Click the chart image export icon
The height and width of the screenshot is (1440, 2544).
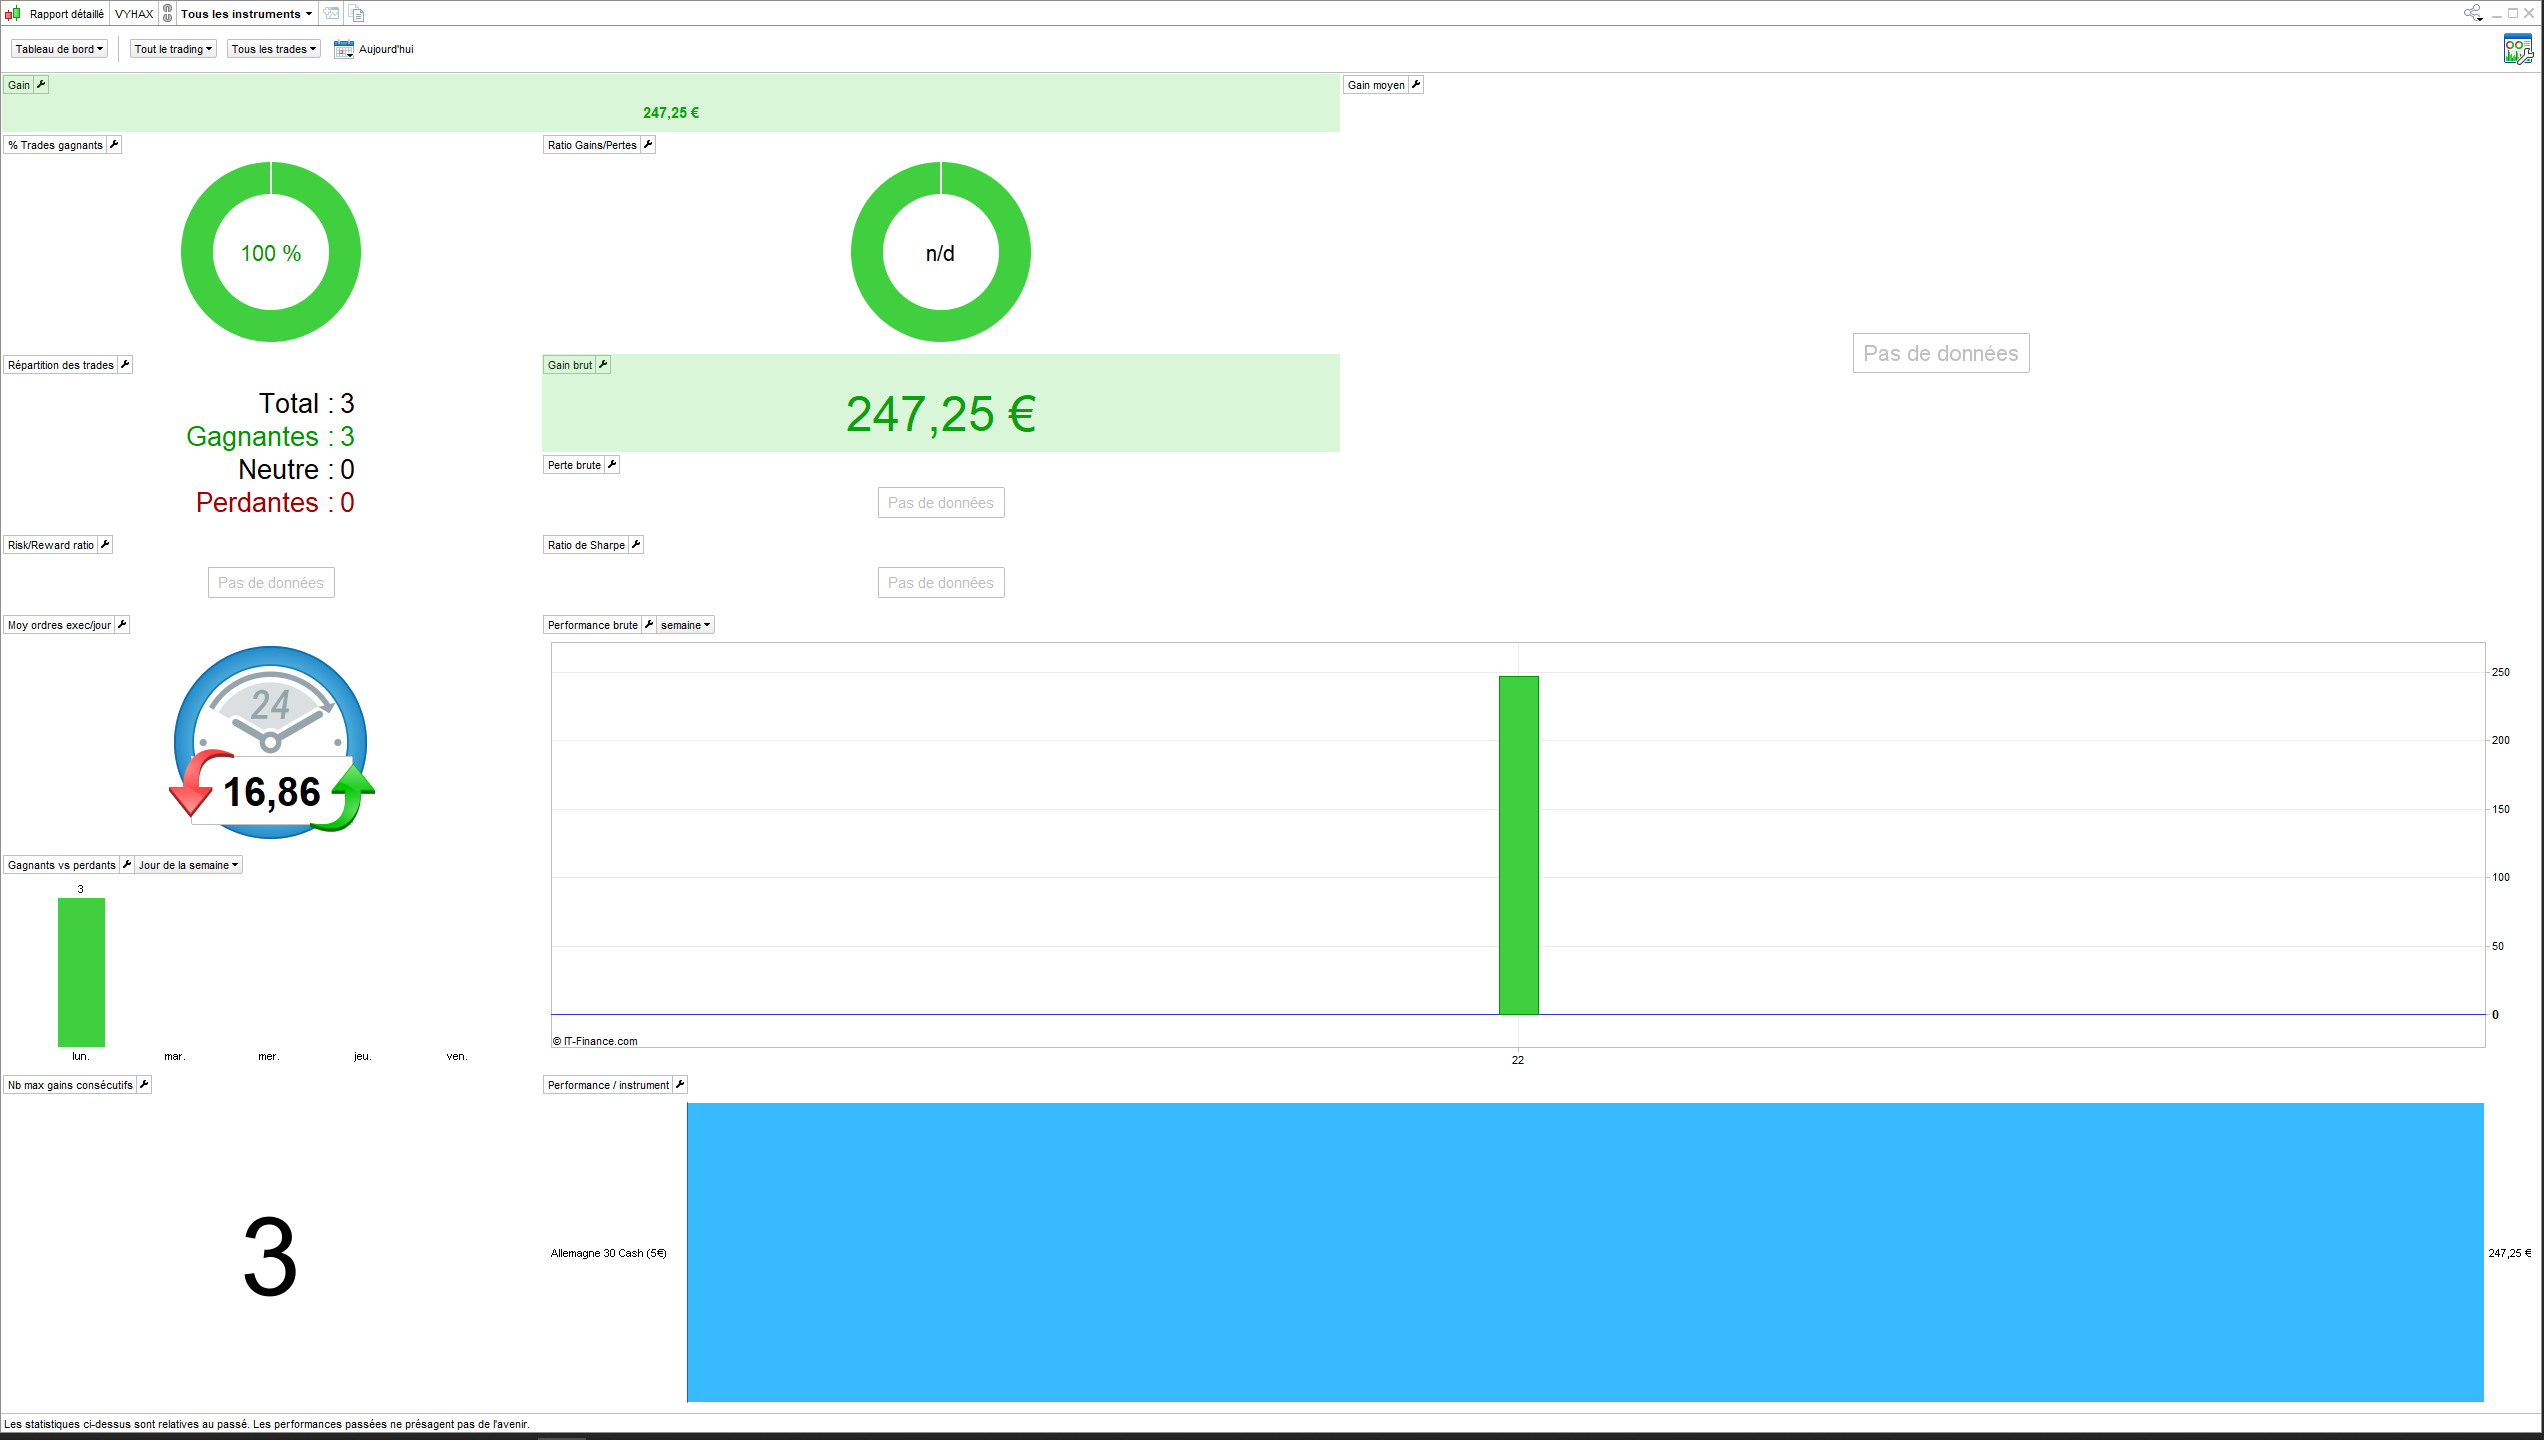pyautogui.click(x=331, y=14)
